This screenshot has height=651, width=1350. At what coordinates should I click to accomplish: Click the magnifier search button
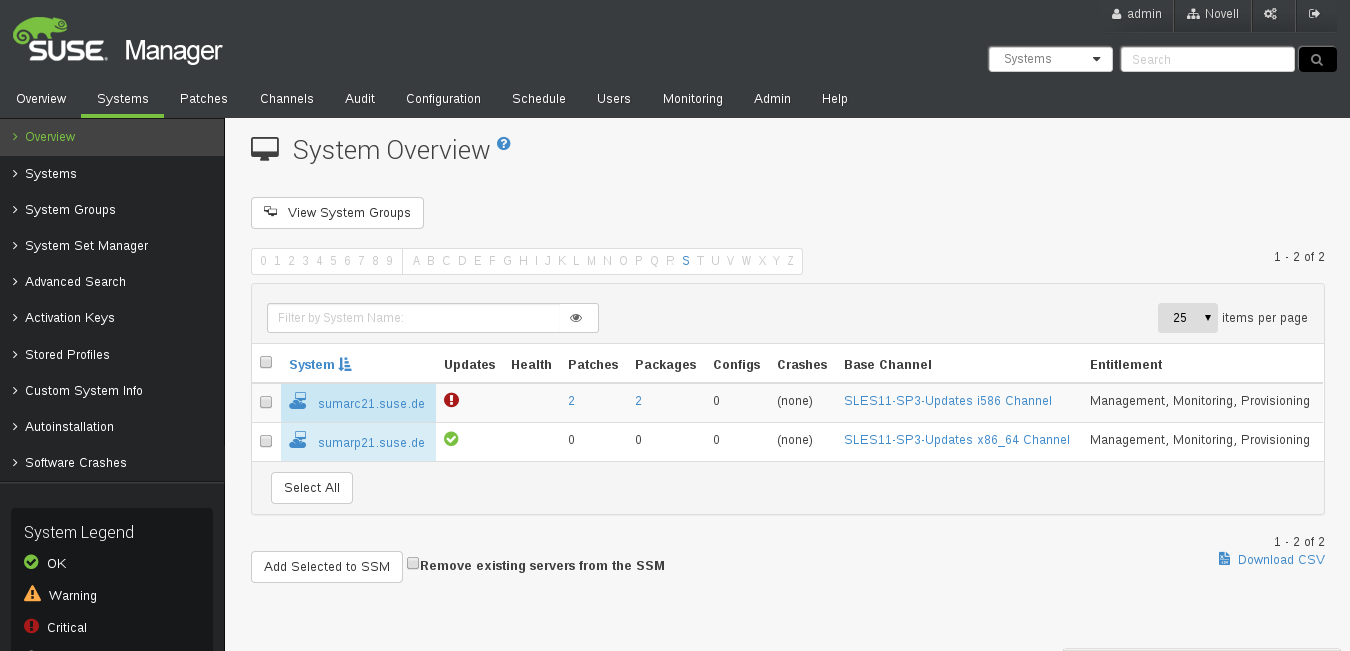pyautogui.click(x=1317, y=60)
